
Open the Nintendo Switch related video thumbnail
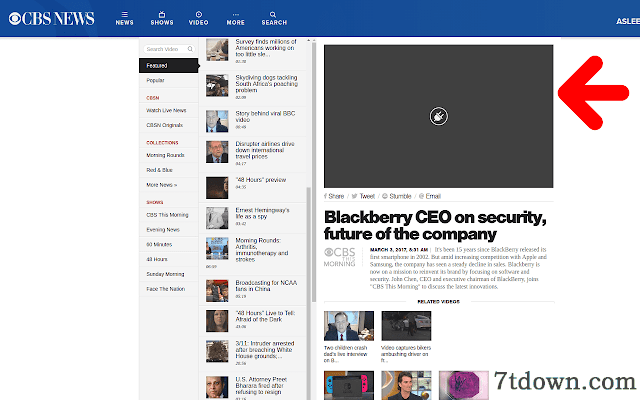click(349, 385)
